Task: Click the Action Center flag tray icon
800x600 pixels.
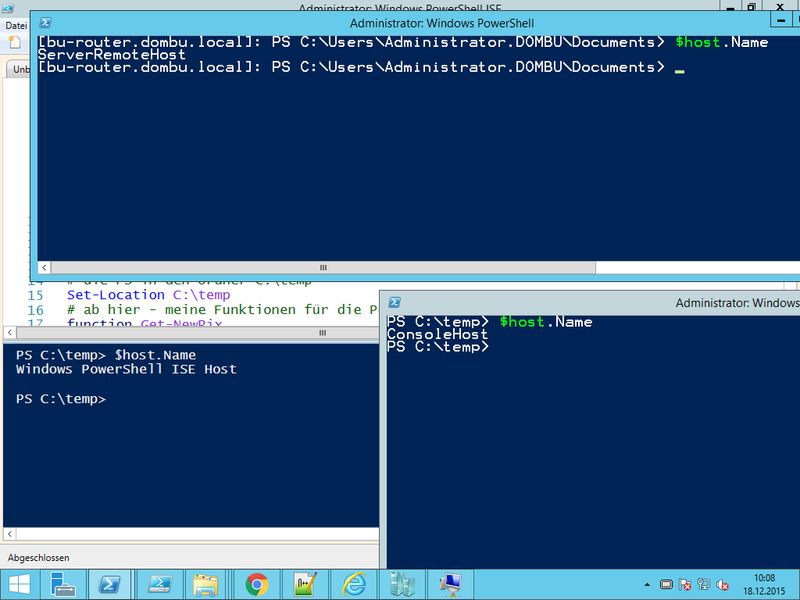Action: (685, 585)
